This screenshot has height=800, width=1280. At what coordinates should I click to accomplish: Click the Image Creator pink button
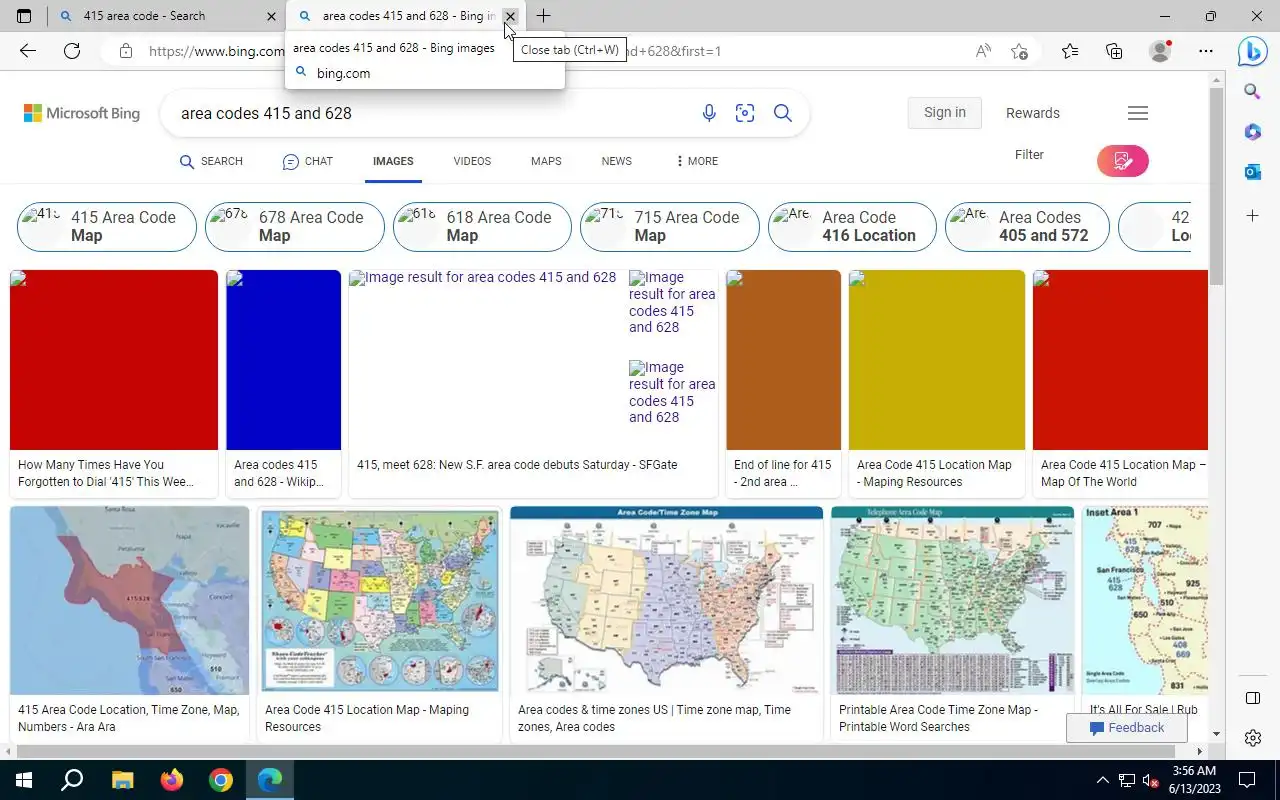[1122, 161]
